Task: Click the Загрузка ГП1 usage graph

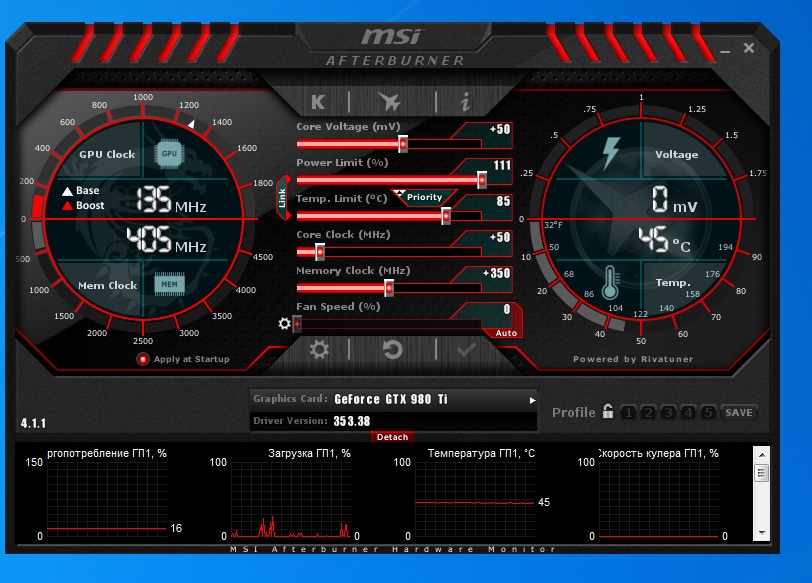Action: click(291, 500)
